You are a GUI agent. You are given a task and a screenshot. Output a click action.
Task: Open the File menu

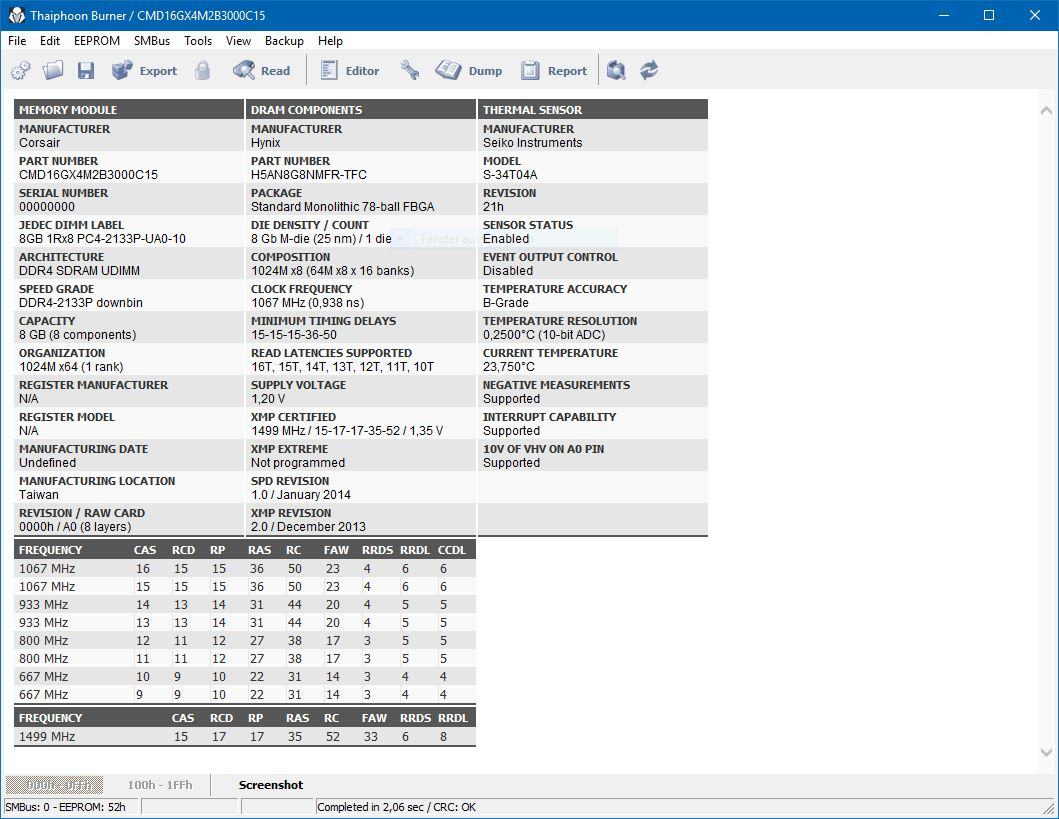tap(17, 41)
